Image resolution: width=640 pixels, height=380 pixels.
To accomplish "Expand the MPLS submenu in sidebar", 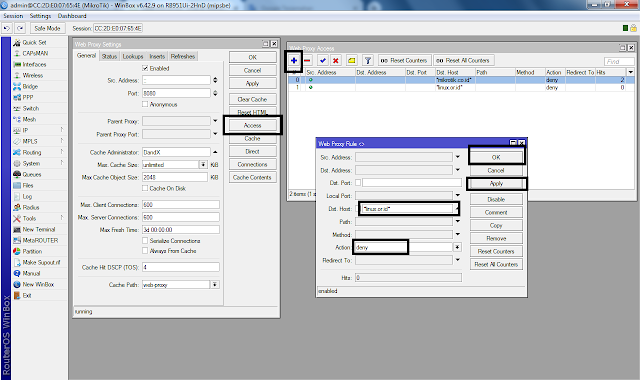I will click(62, 141).
